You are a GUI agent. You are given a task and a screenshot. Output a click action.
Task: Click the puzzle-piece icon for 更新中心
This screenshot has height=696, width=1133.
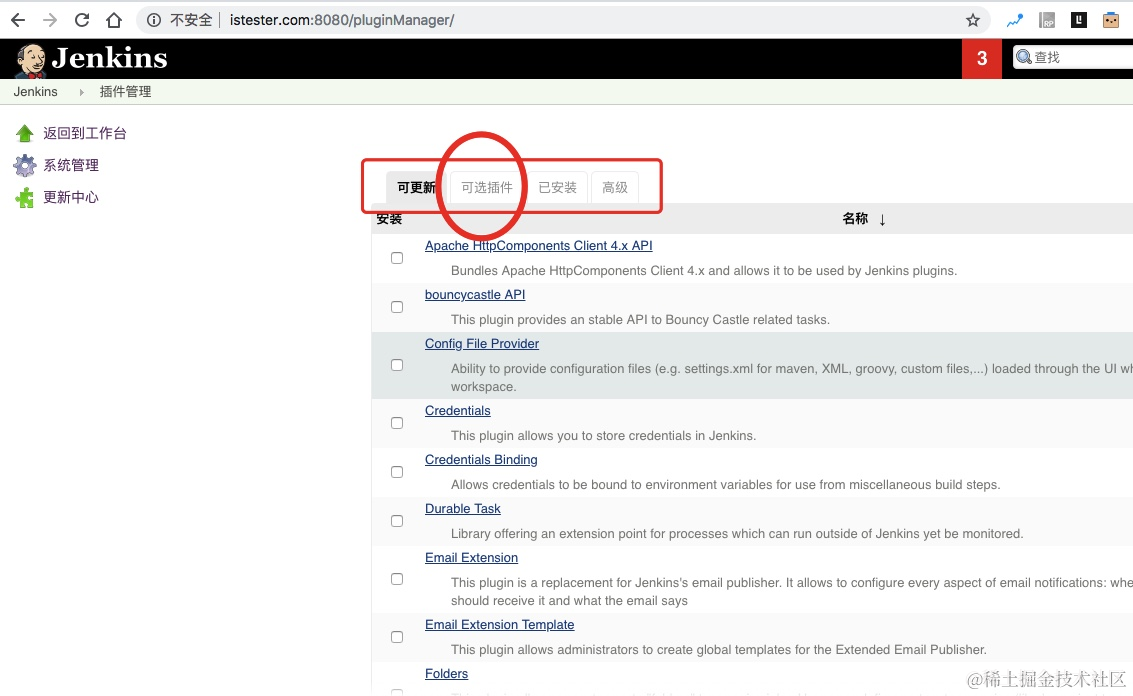pos(25,197)
